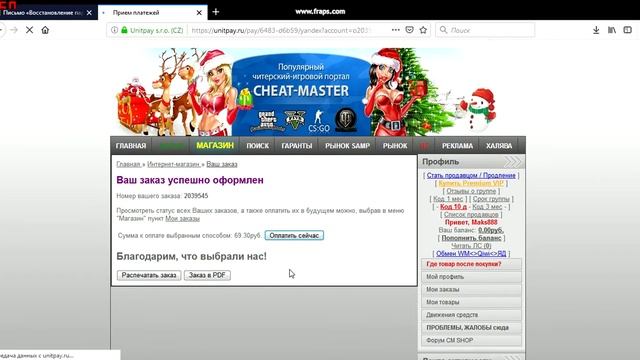Open the 'Читать ЛС (0)' link
This screenshot has width=640, height=360.
471,246
